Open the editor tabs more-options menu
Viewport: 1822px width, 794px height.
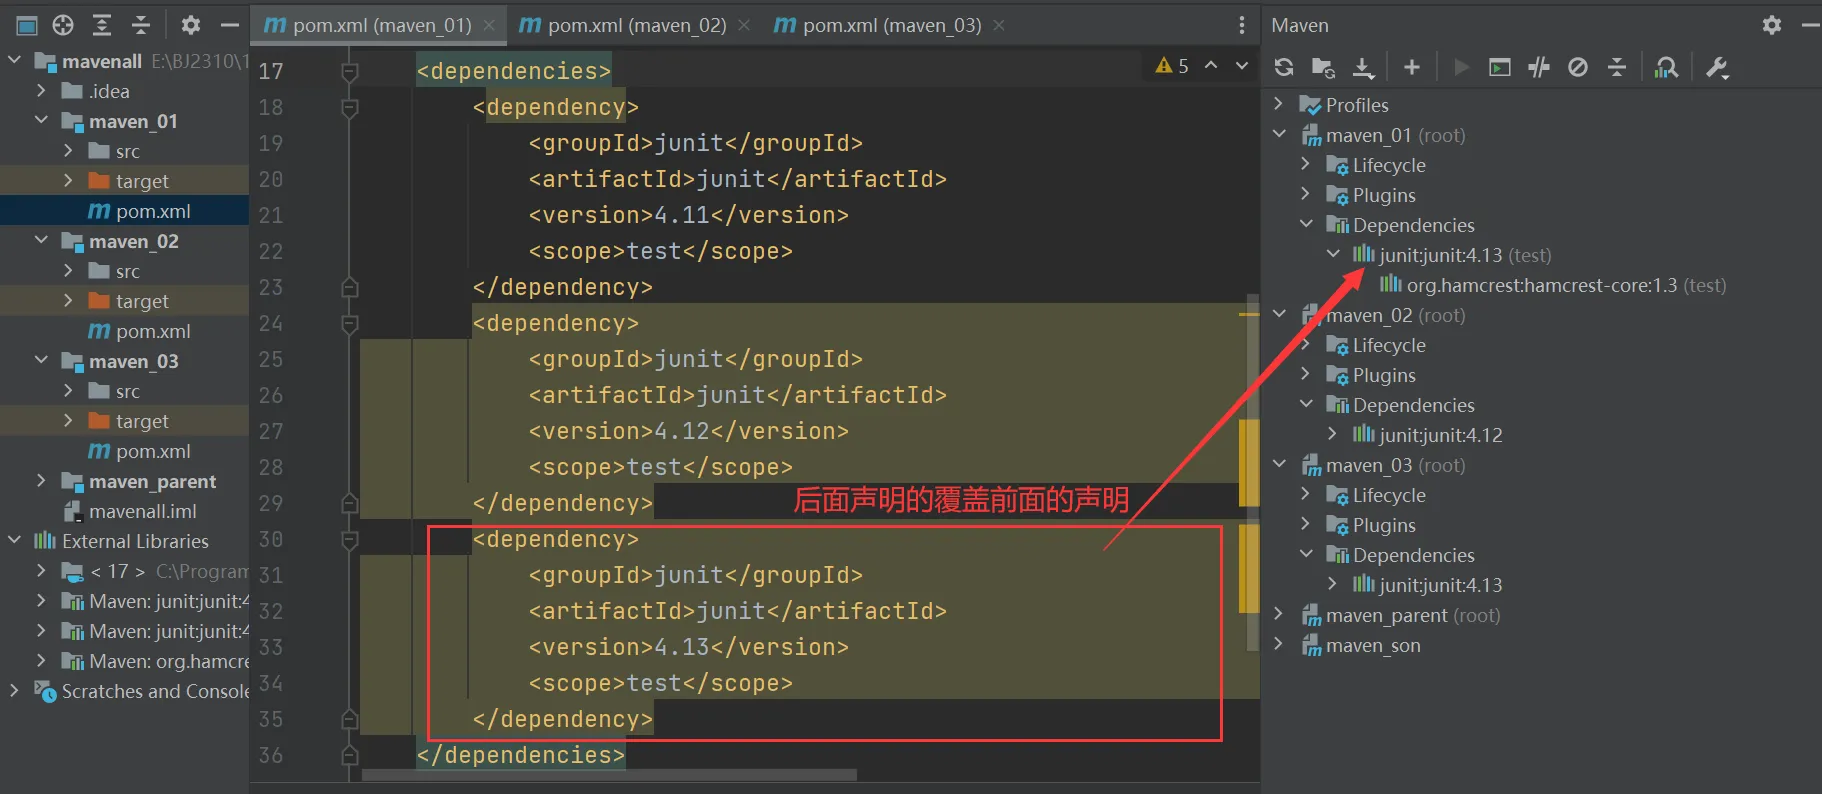coord(1242,25)
